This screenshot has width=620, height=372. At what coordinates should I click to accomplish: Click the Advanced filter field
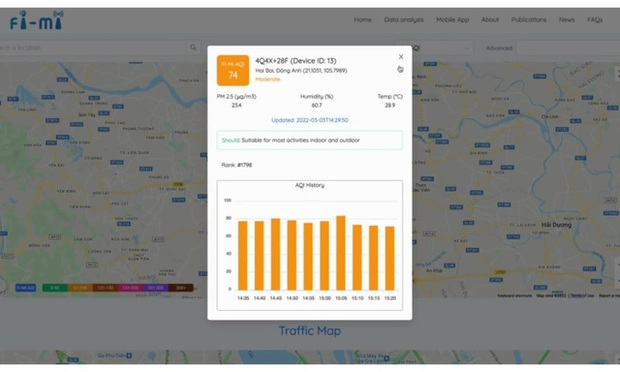click(568, 48)
